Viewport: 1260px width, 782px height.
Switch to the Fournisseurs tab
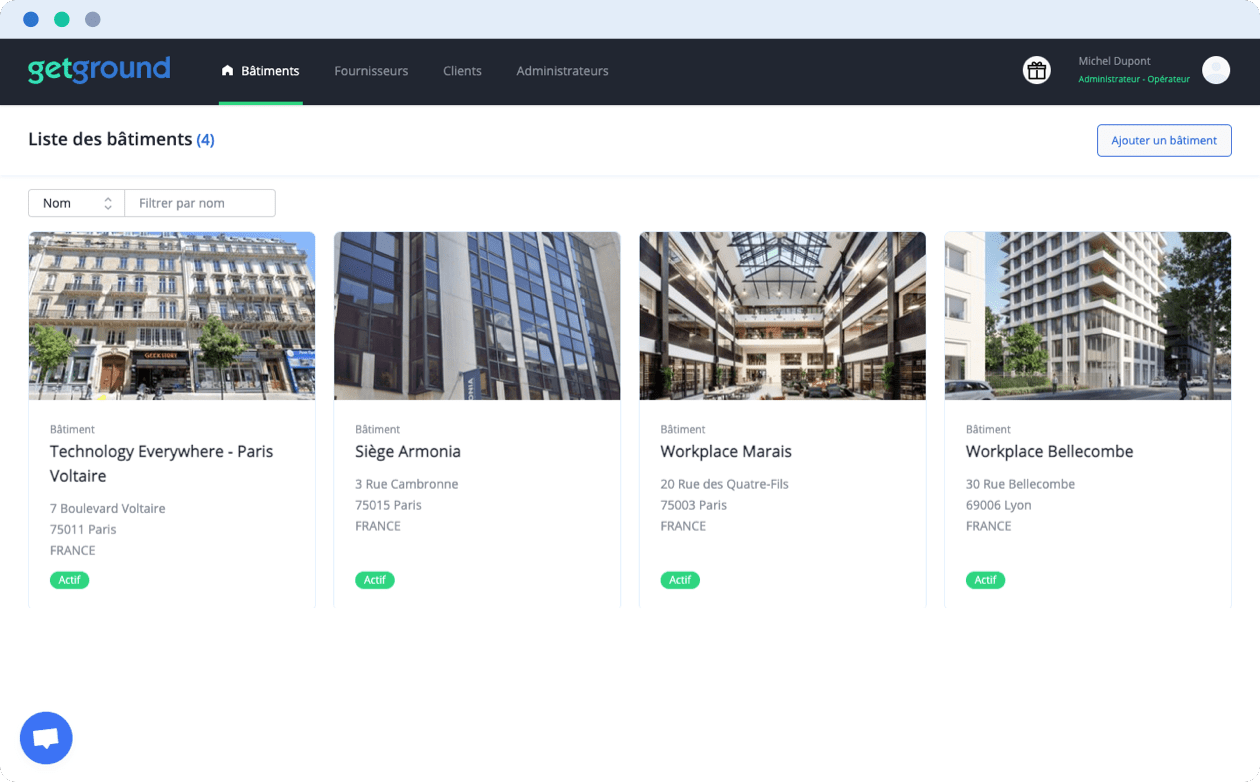pos(371,71)
